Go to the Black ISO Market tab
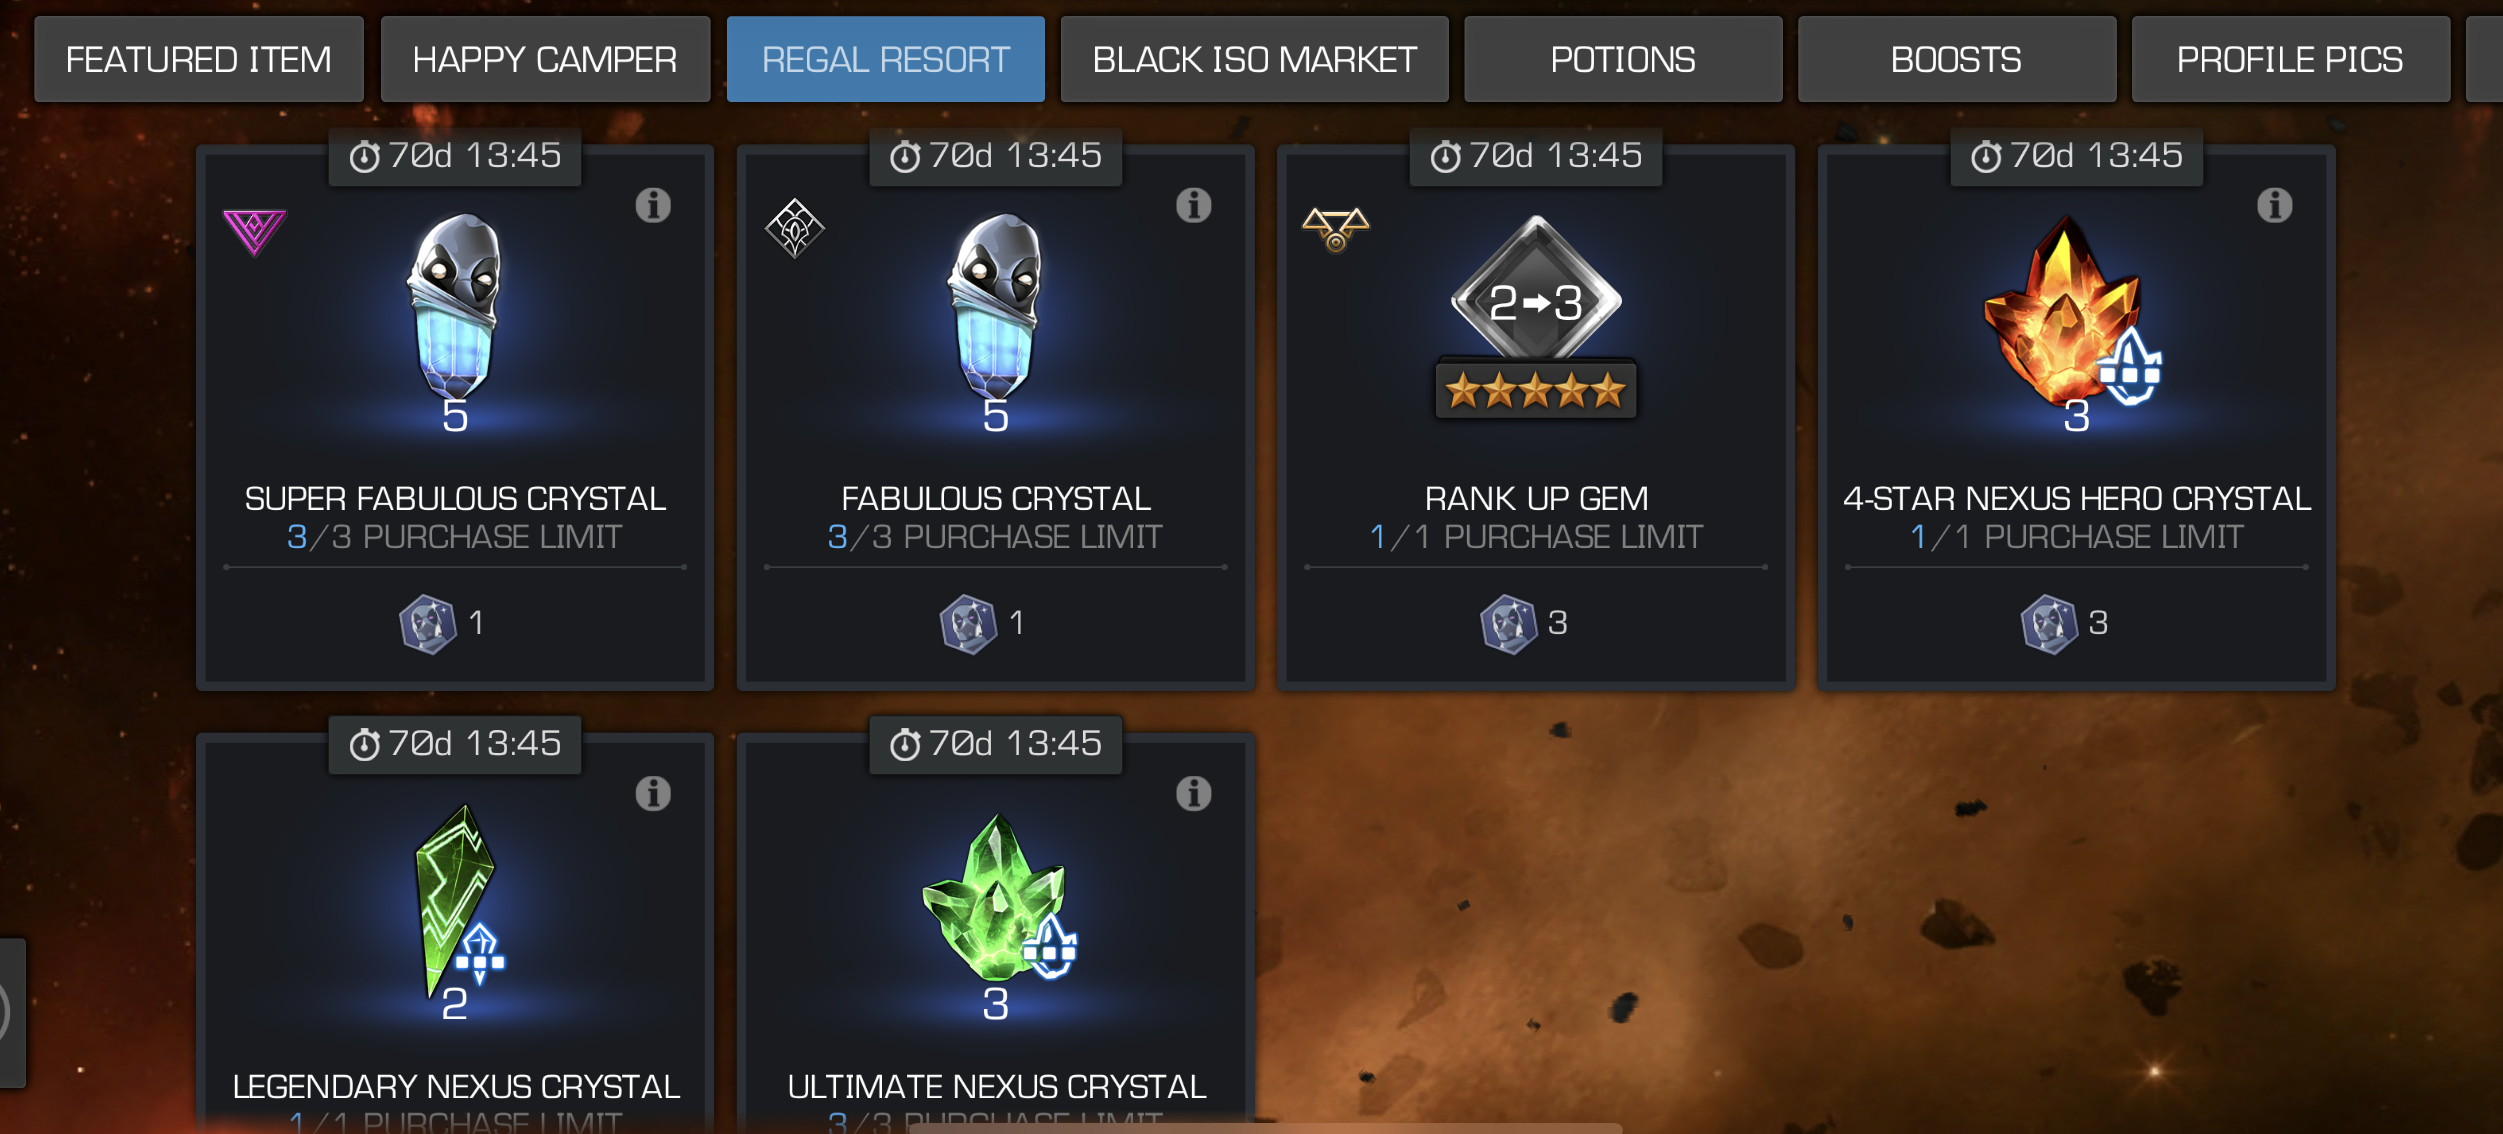Viewport: 2503px width, 1134px height. pyautogui.click(x=1254, y=59)
